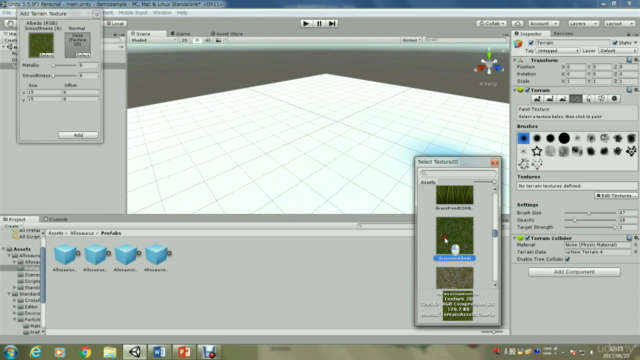Screen dimensions: 640x360
Task: Open the Terrain Settings gear tool
Action: point(614,99)
